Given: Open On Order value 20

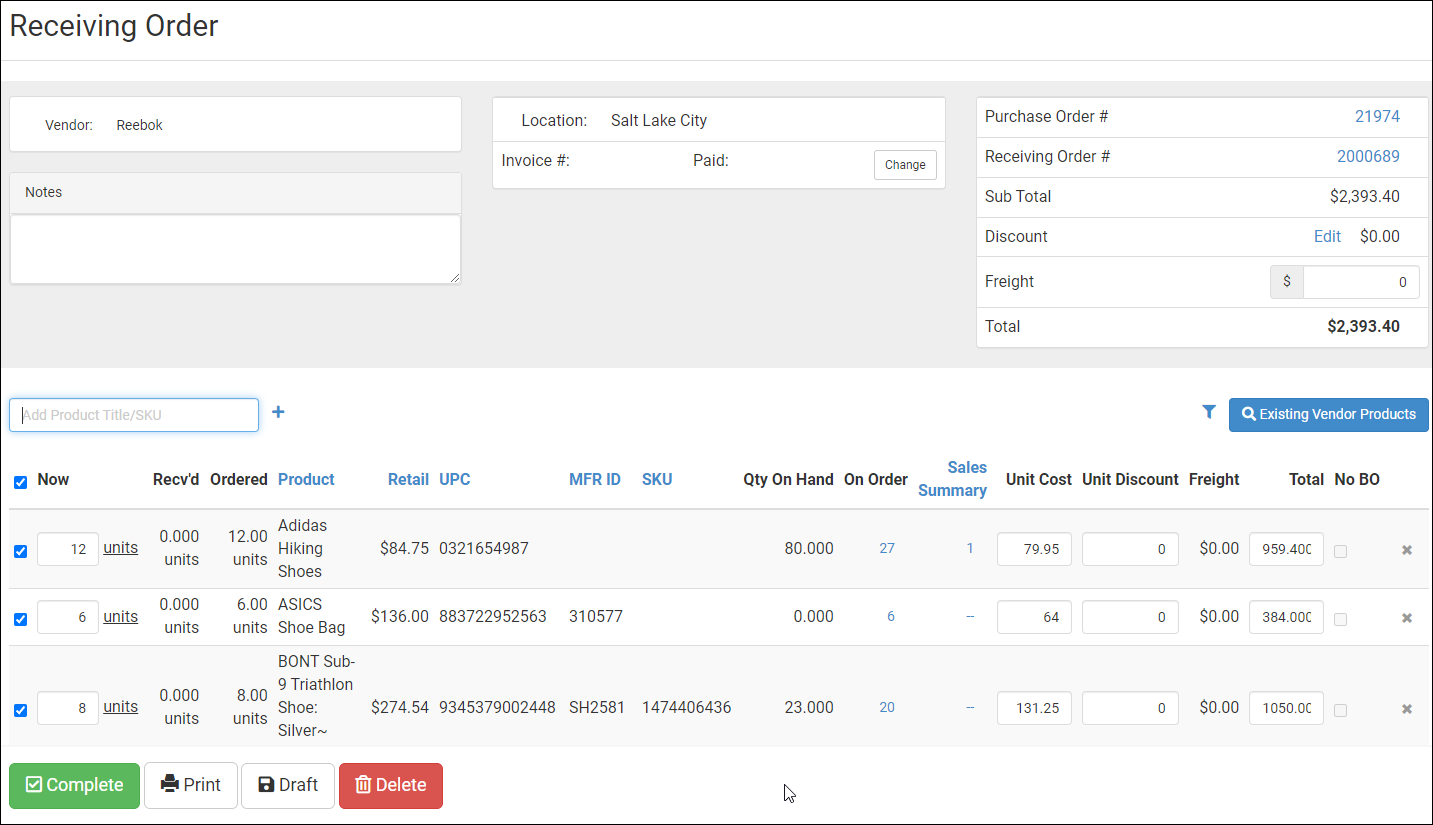Looking at the screenshot, I should click(887, 707).
